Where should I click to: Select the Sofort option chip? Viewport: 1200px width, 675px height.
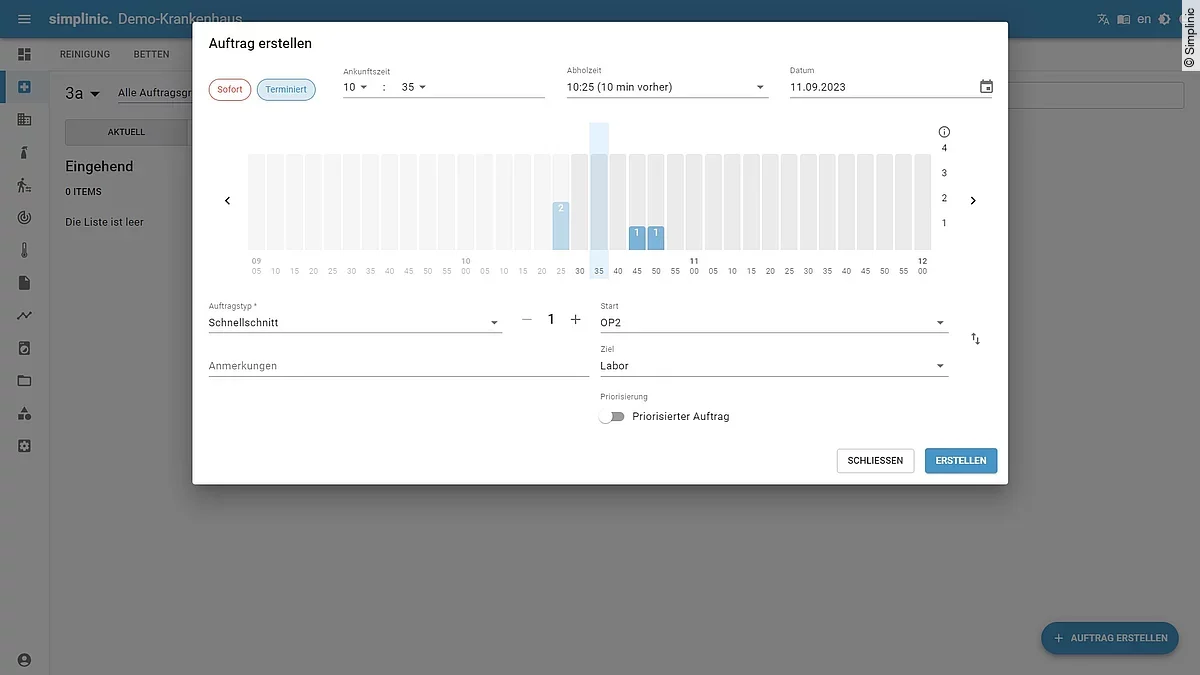click(x=230, y=90)
